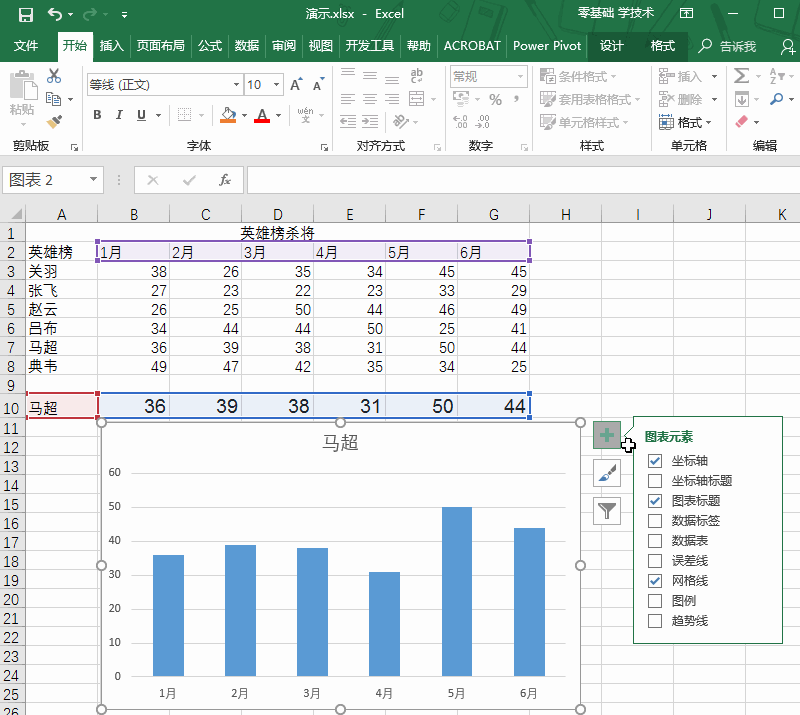Screen dimensions: 800x715
Task: Enable the 数据标签 checkbox
Action: click(655, 521)
